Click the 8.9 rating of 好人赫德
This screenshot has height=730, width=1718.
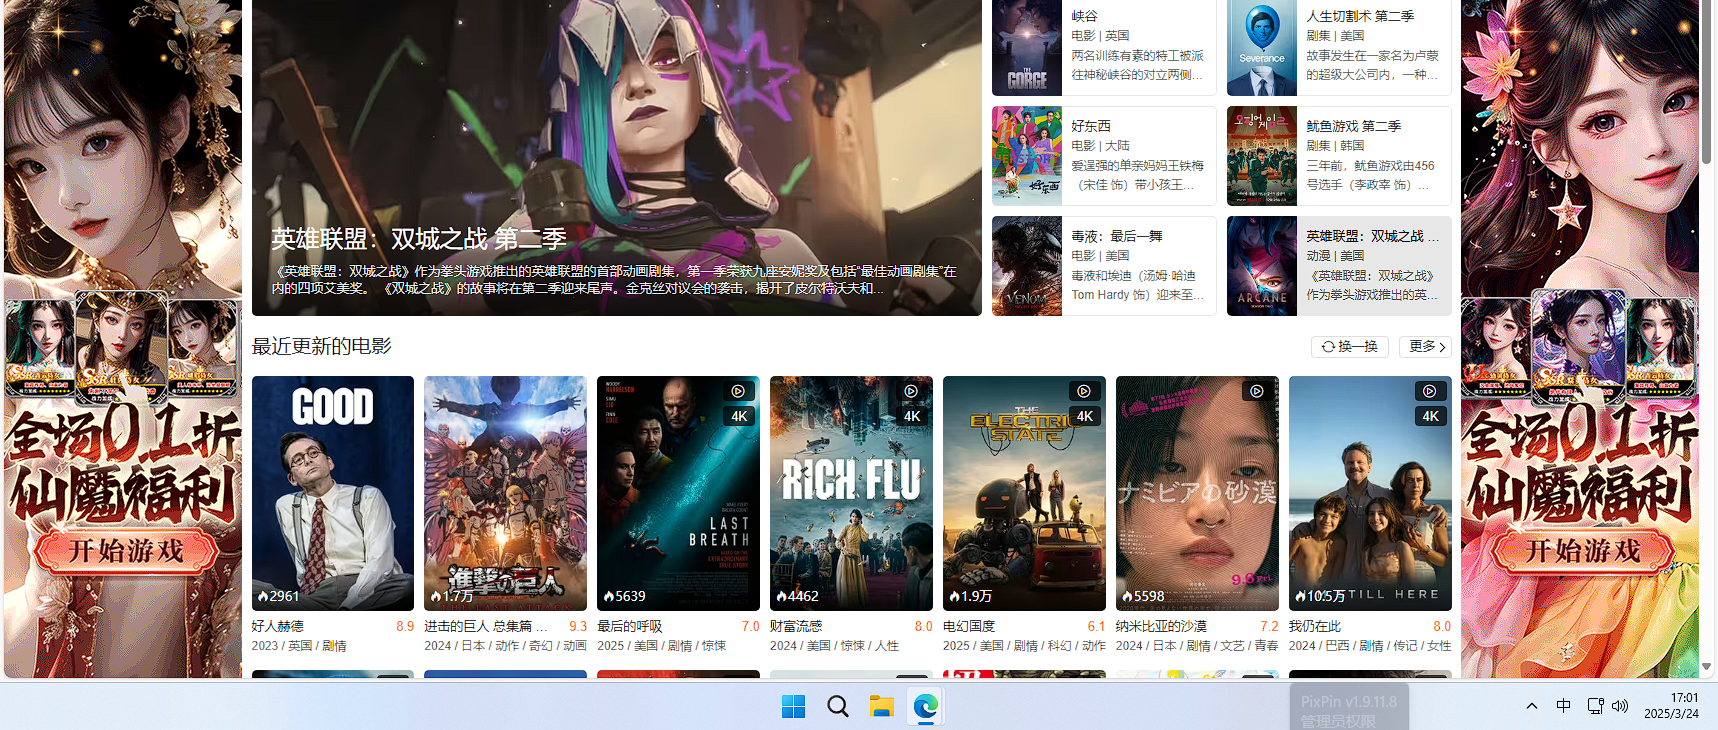pos(405,626)
